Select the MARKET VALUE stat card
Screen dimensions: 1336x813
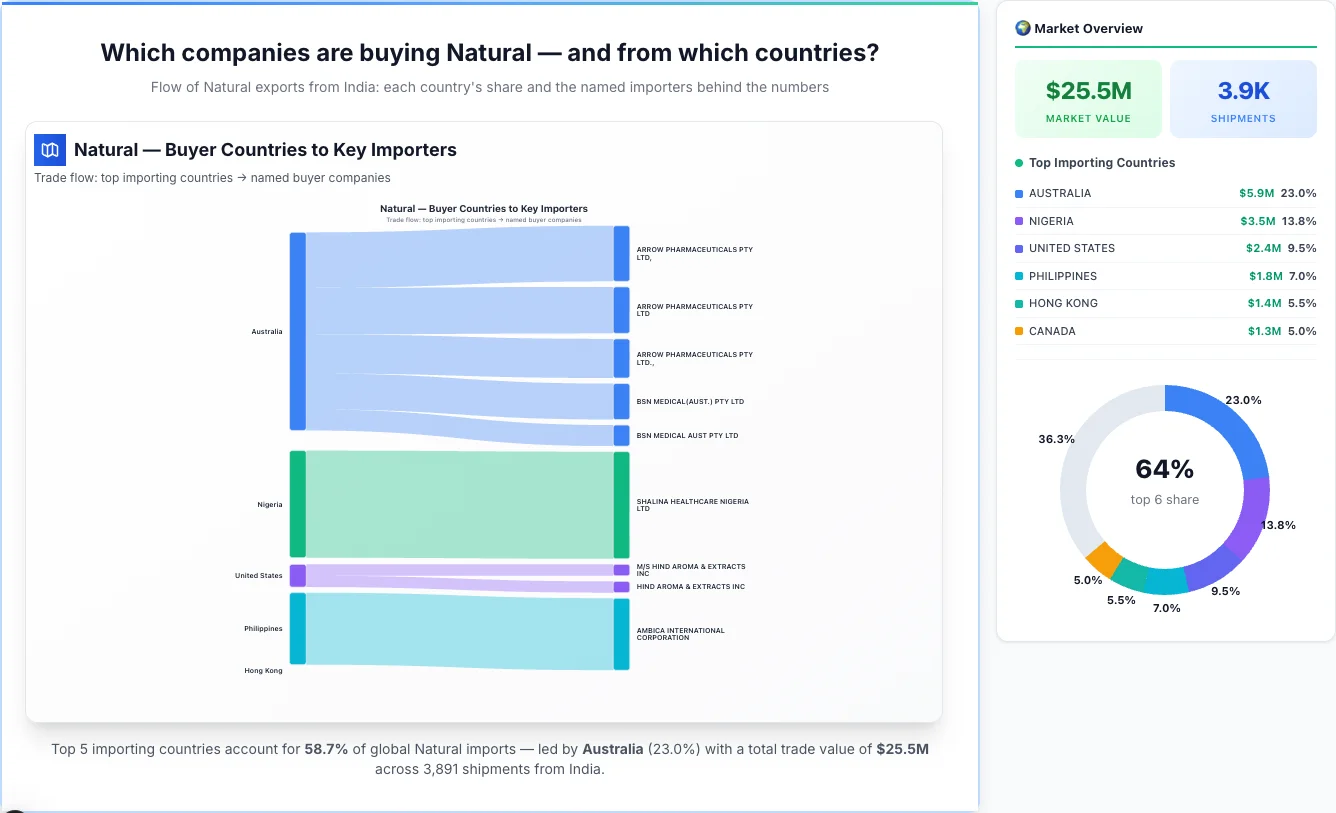pyautogui.click(x=1088, y=98)
